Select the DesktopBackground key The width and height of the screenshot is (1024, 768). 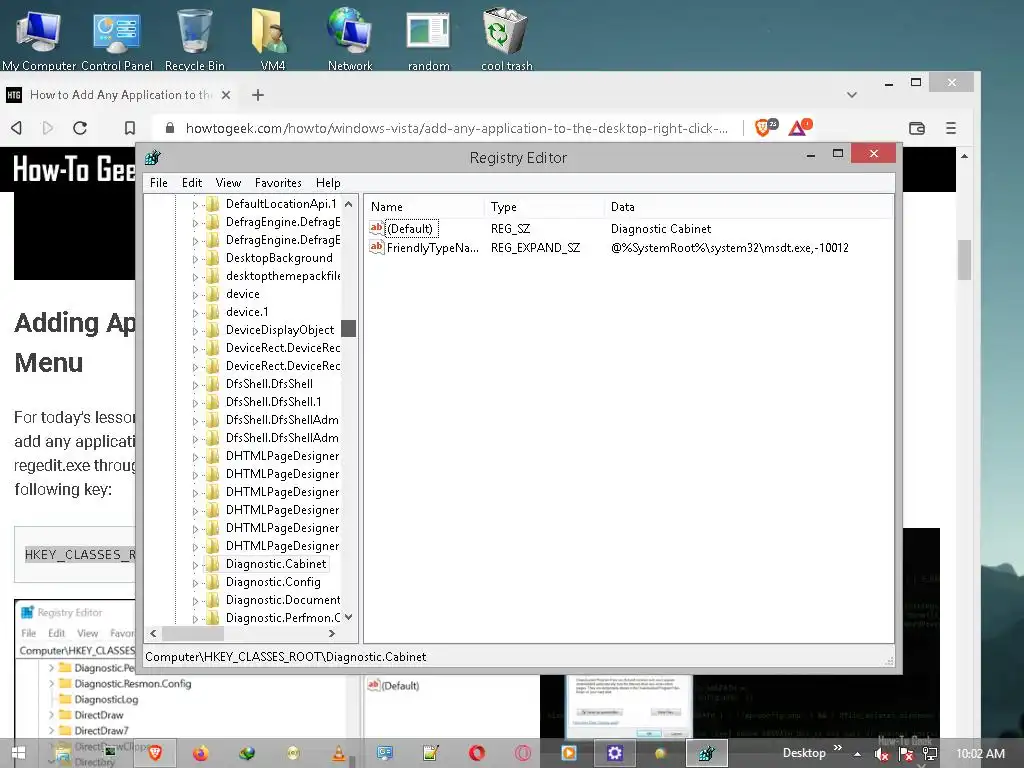coord(279,258)
